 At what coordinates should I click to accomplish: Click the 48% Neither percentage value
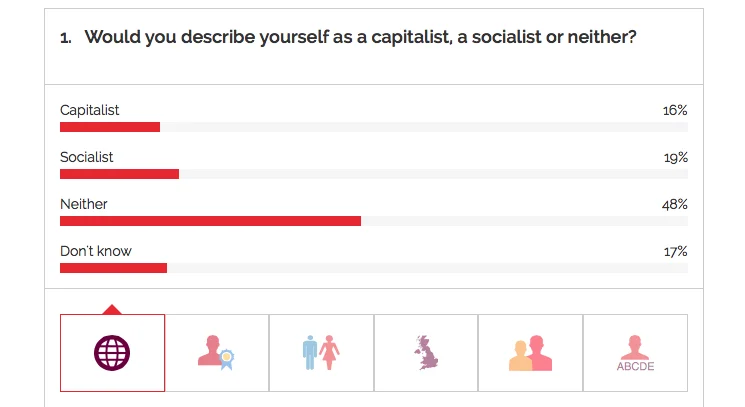coord(675,205)
